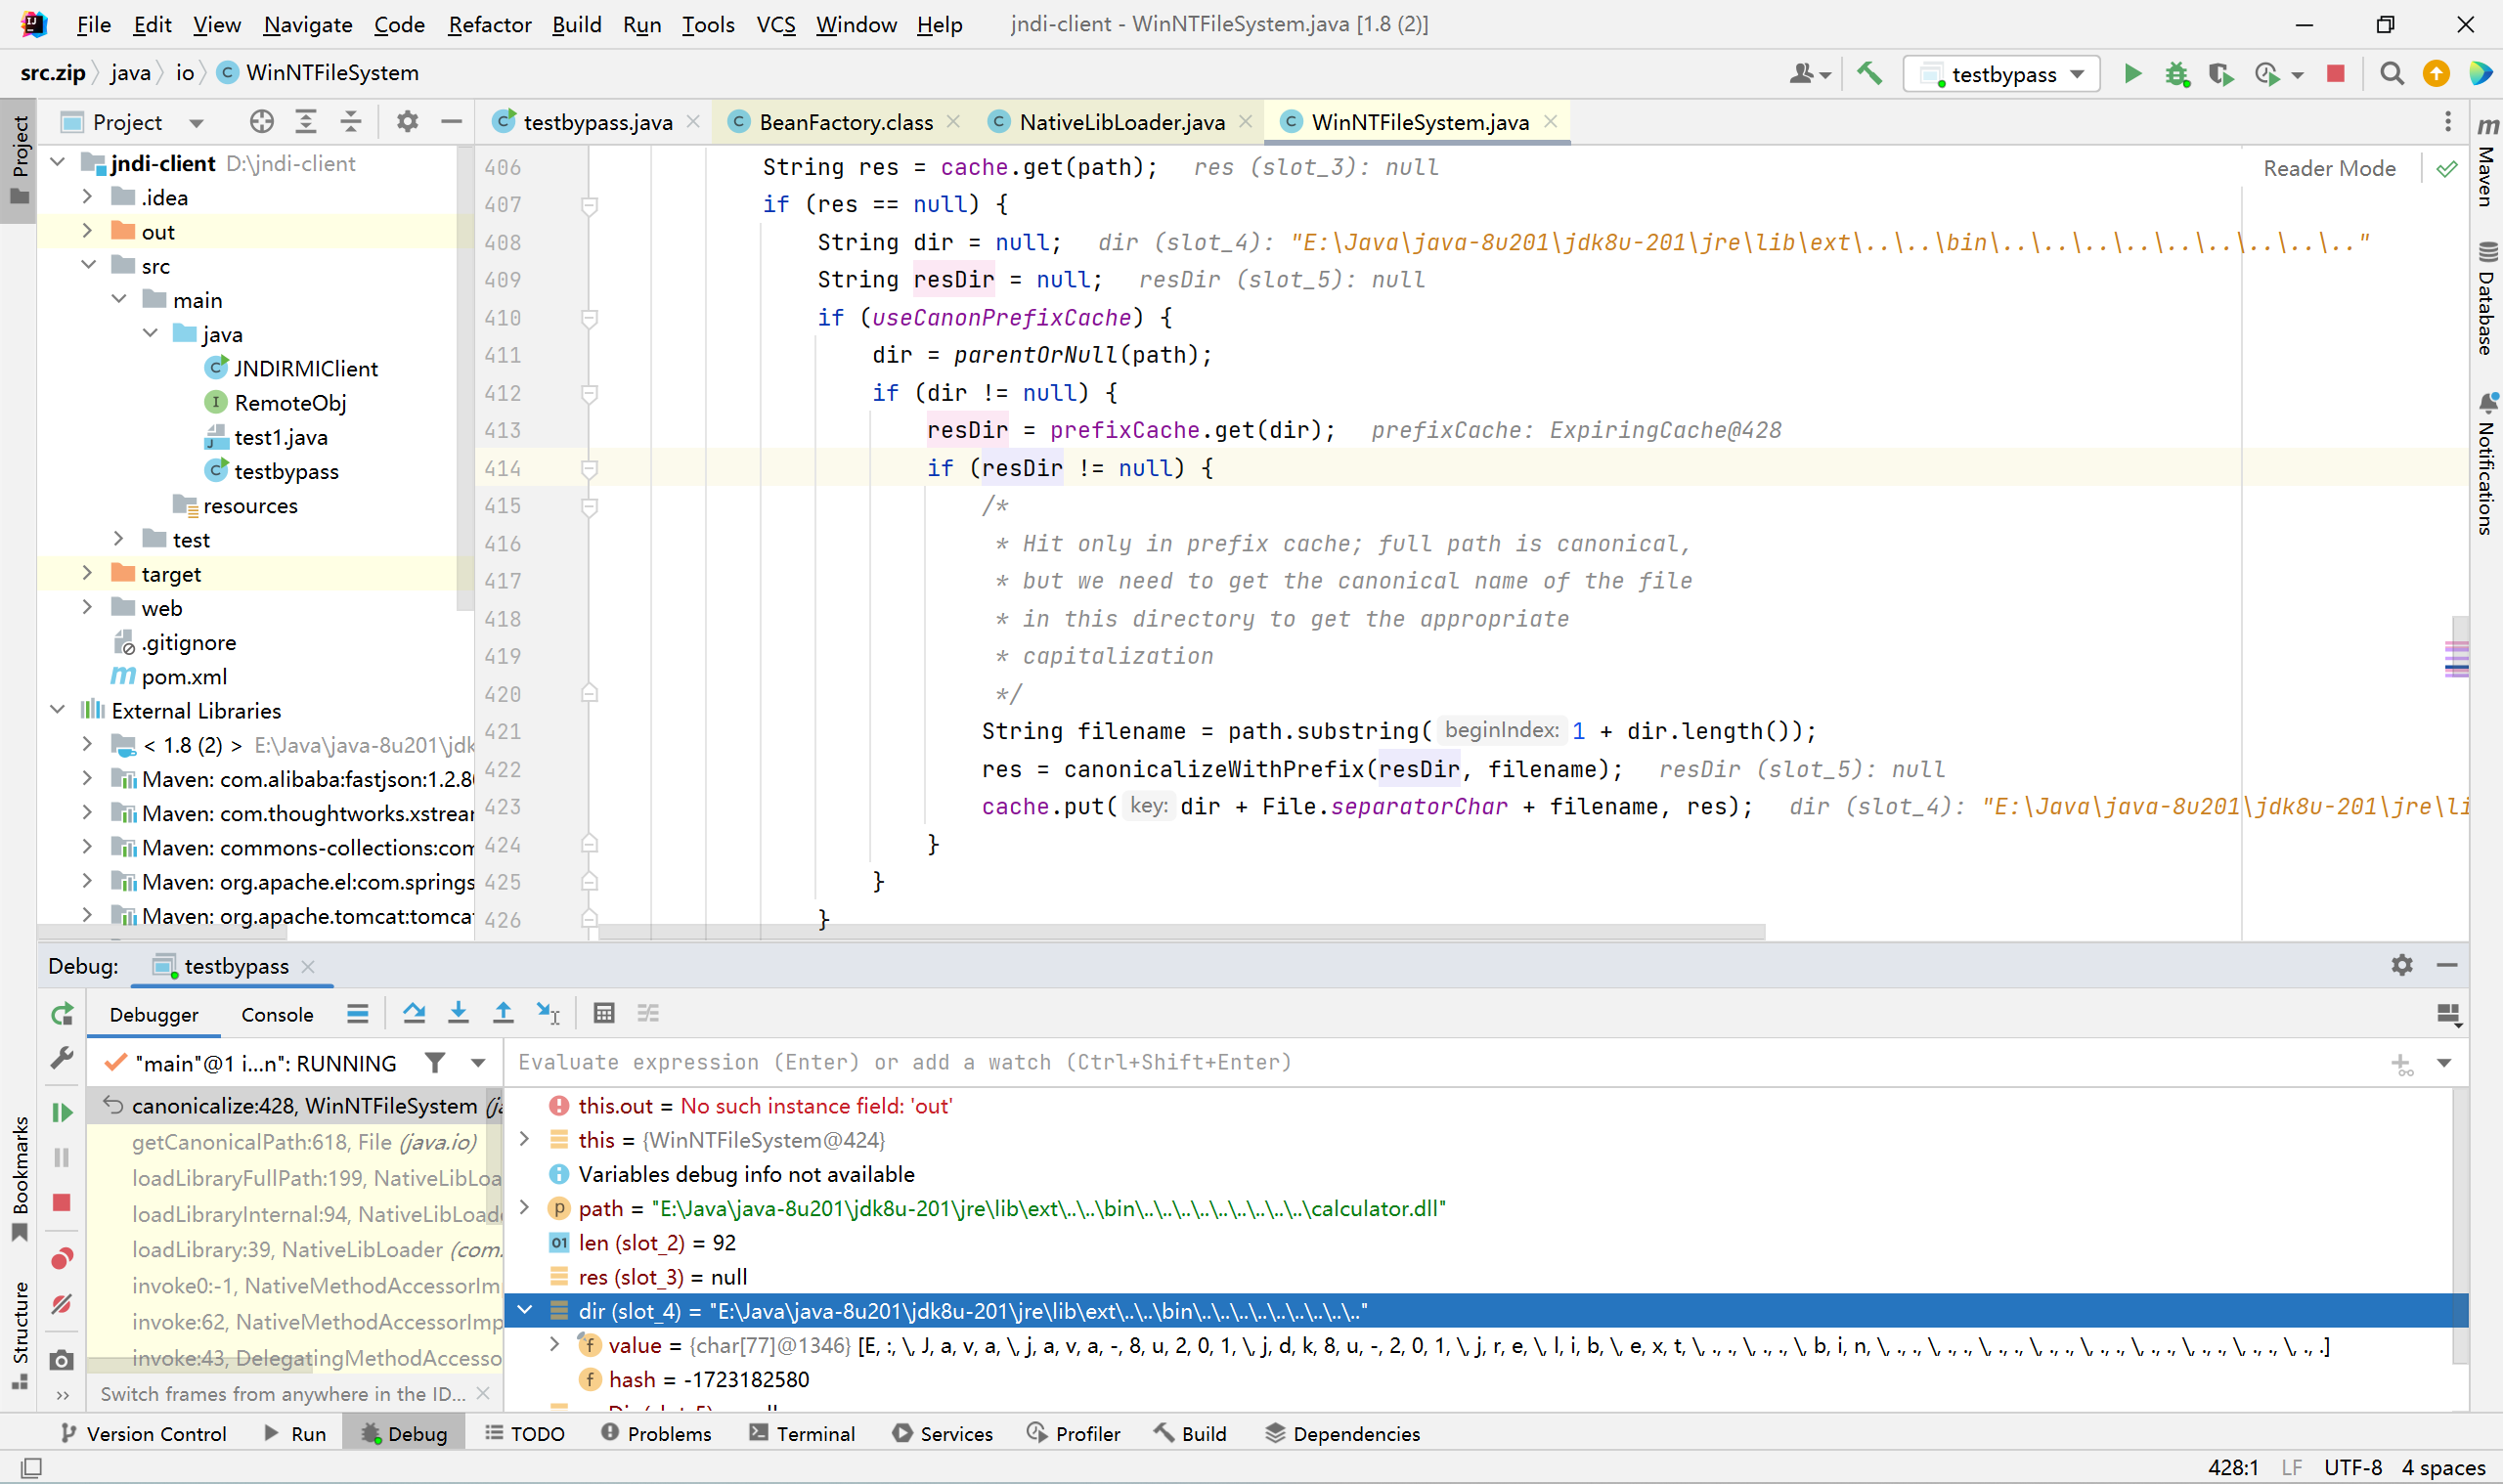
Task: Open the Version Control tool window
Action: (143, 1433)
